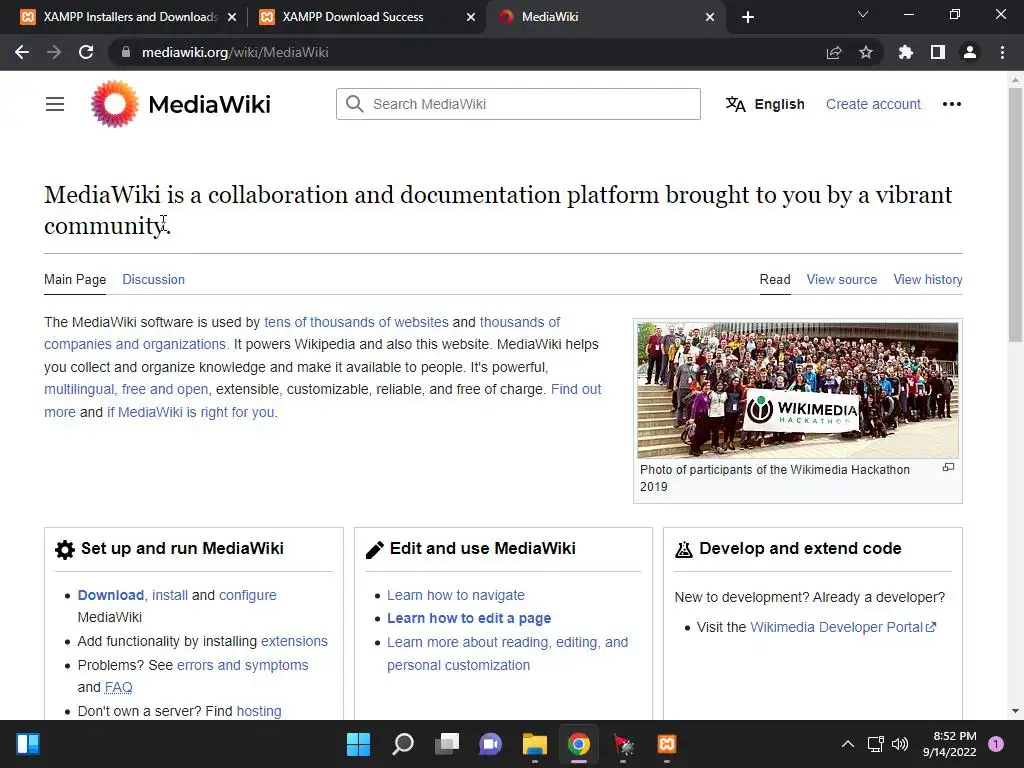Toggle Chrome side panel icon
Screen dimensions: 1024x768
point(938,52)
